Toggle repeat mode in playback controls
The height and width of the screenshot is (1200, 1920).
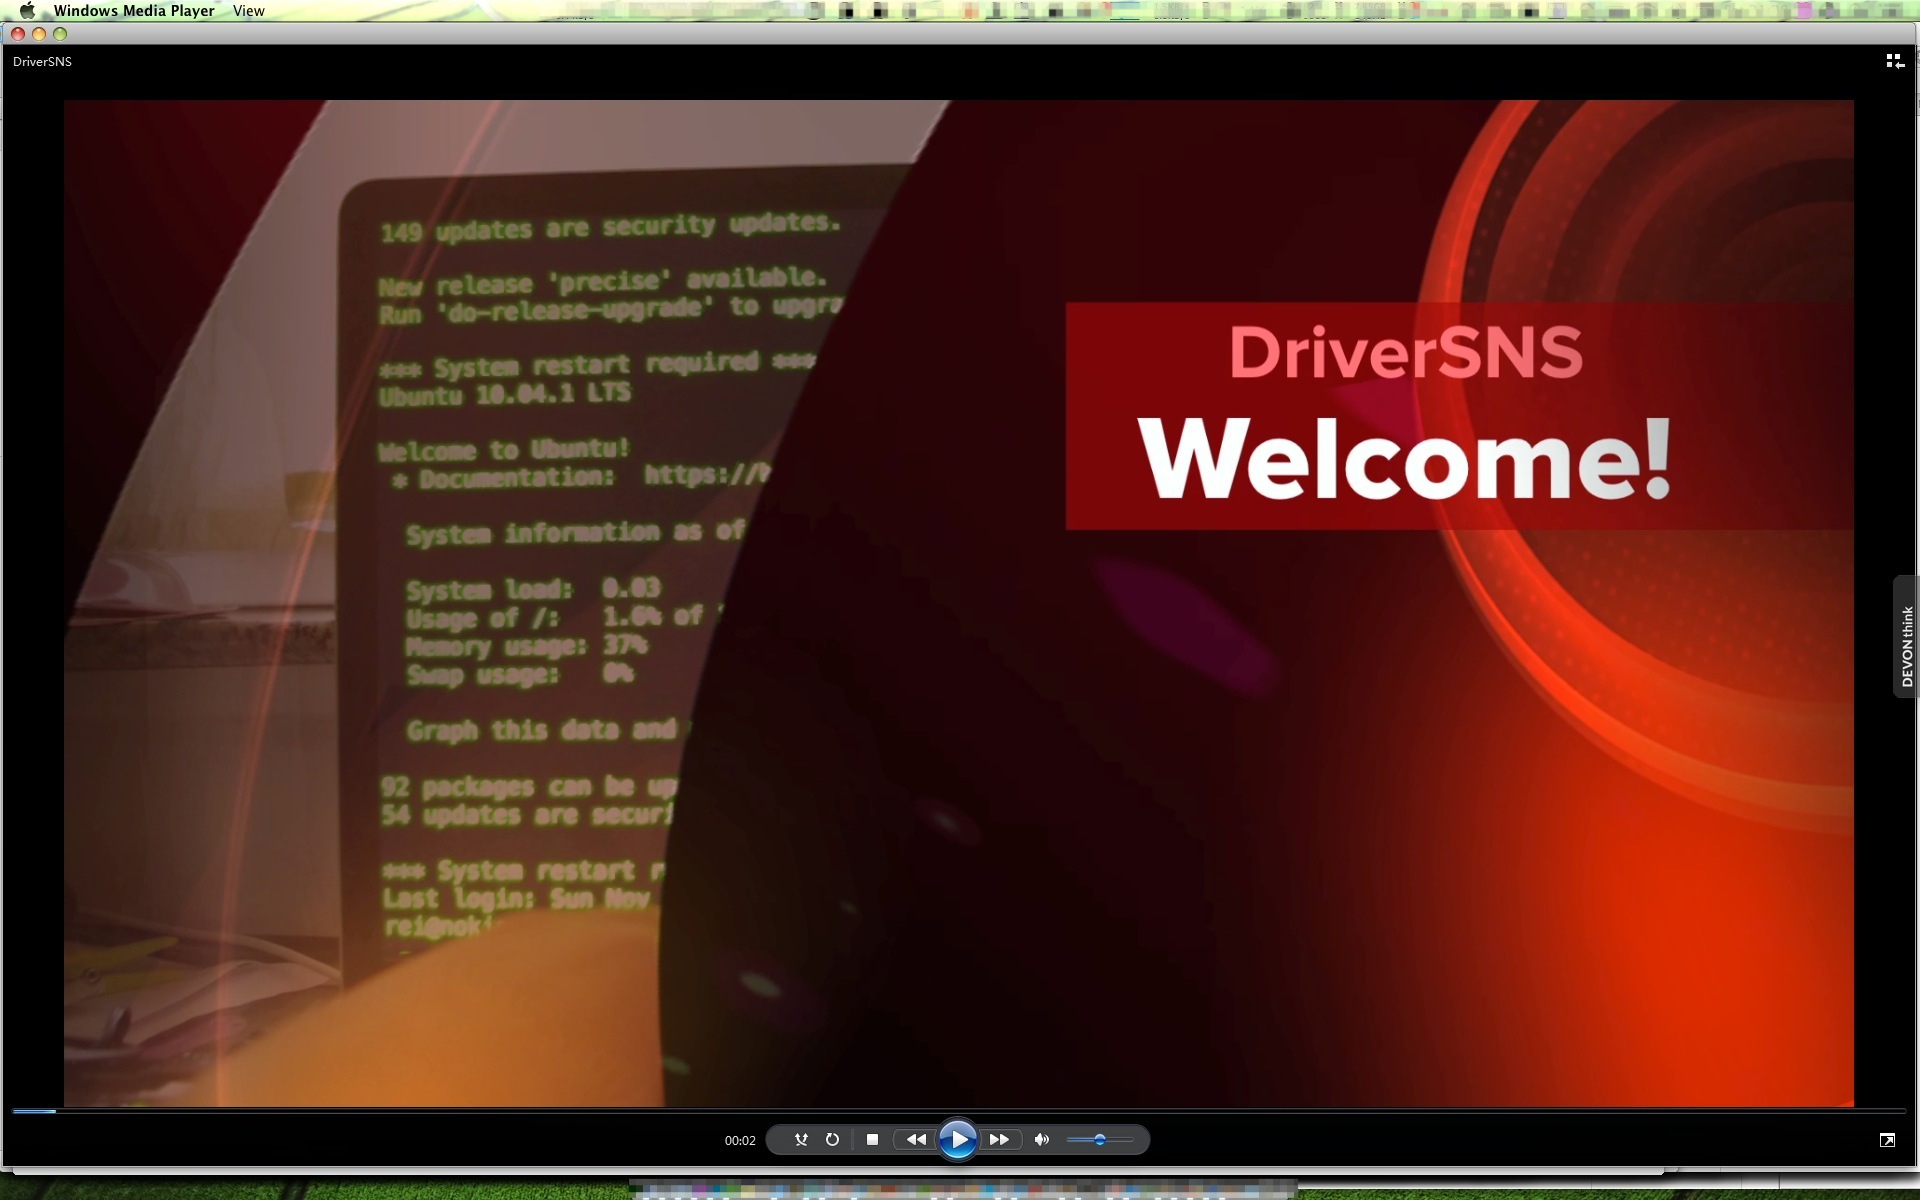[x=832, y=1139]
